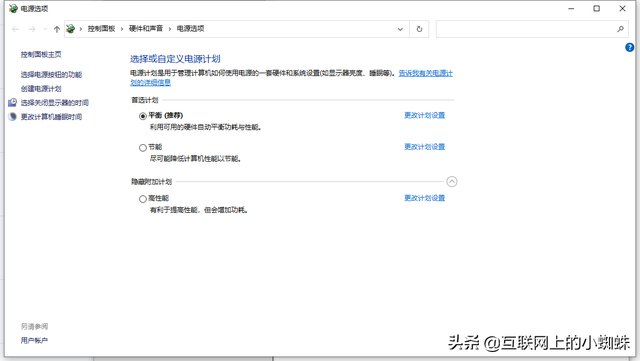
Task: Click the 有利于提高性能，但会增加功耗 description
Action: [199, 210]
